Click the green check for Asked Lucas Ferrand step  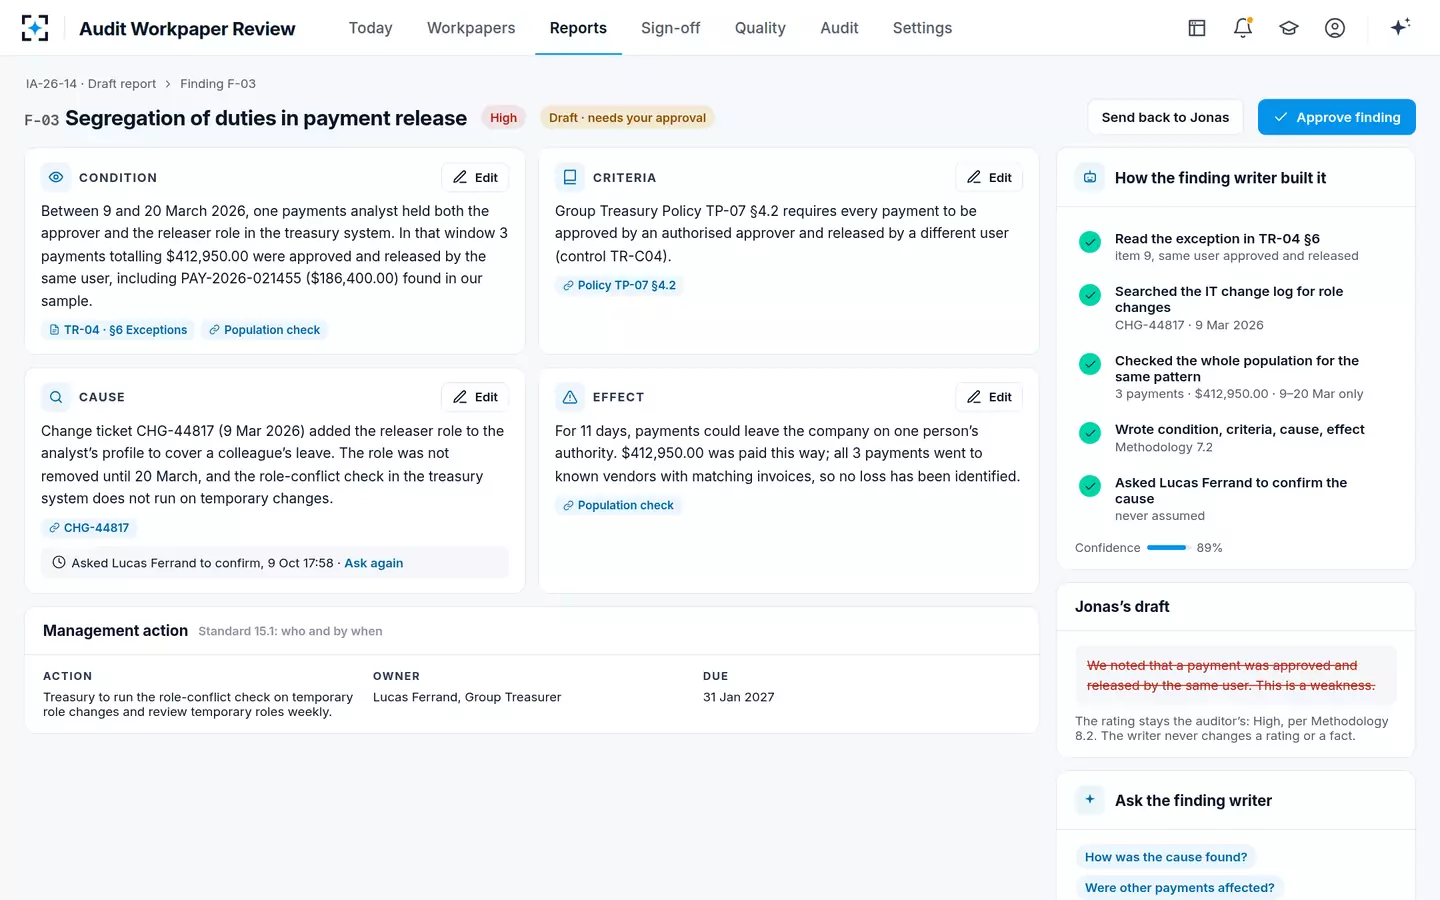1090,485
